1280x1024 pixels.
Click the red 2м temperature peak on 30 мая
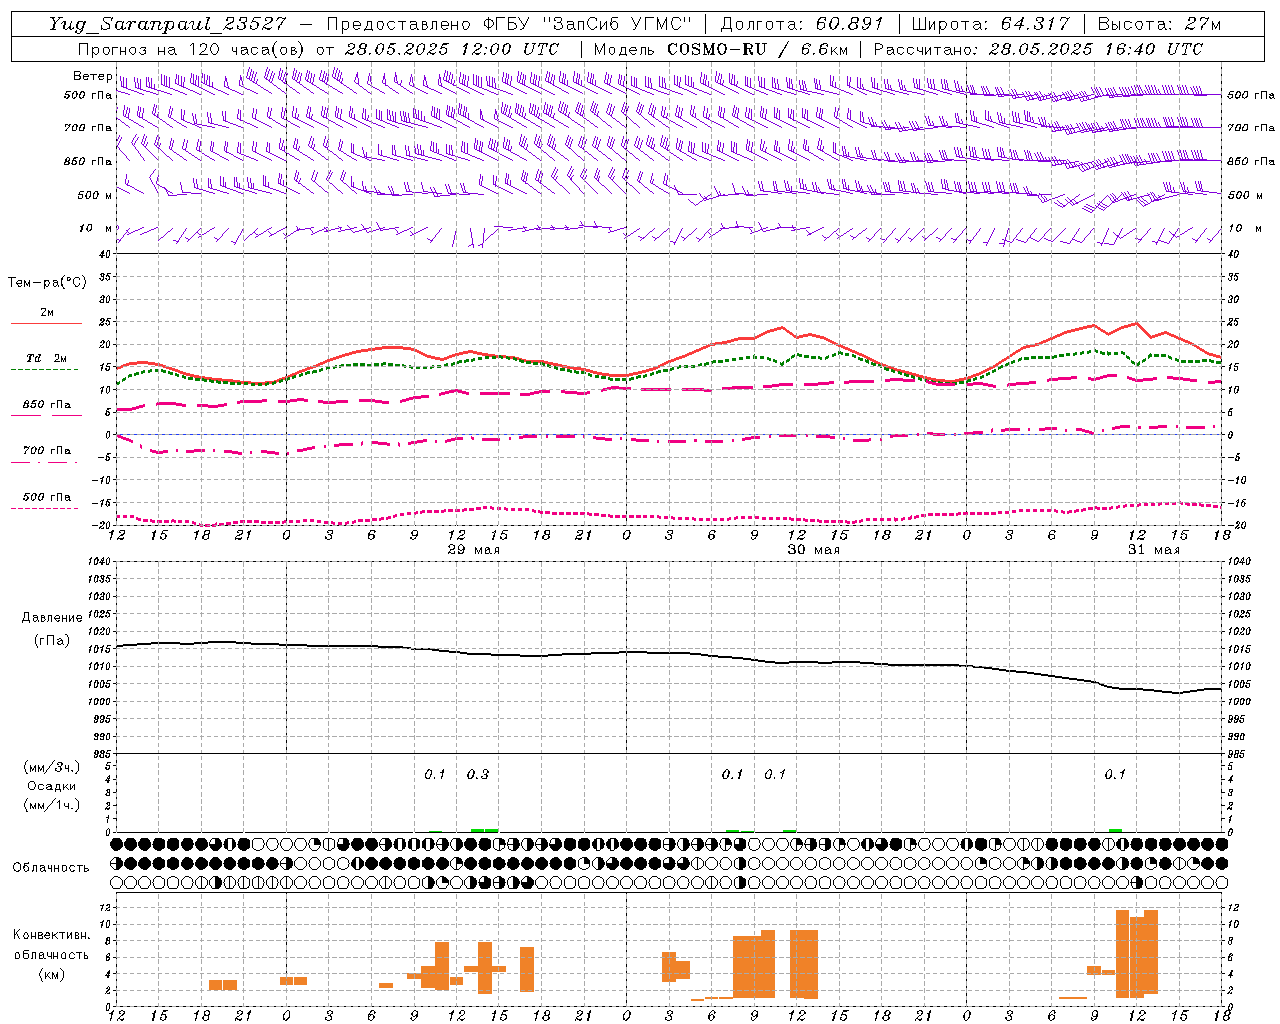(781, 328)
